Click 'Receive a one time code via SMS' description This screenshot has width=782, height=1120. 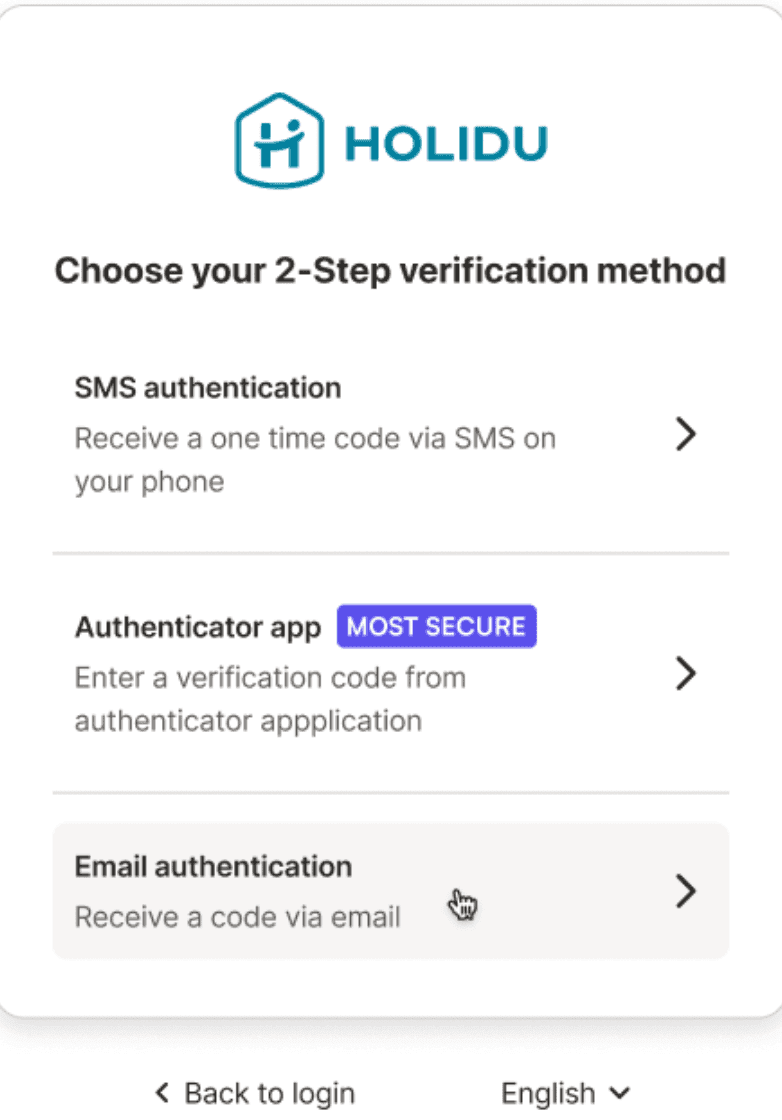click(x=315, y=439)
